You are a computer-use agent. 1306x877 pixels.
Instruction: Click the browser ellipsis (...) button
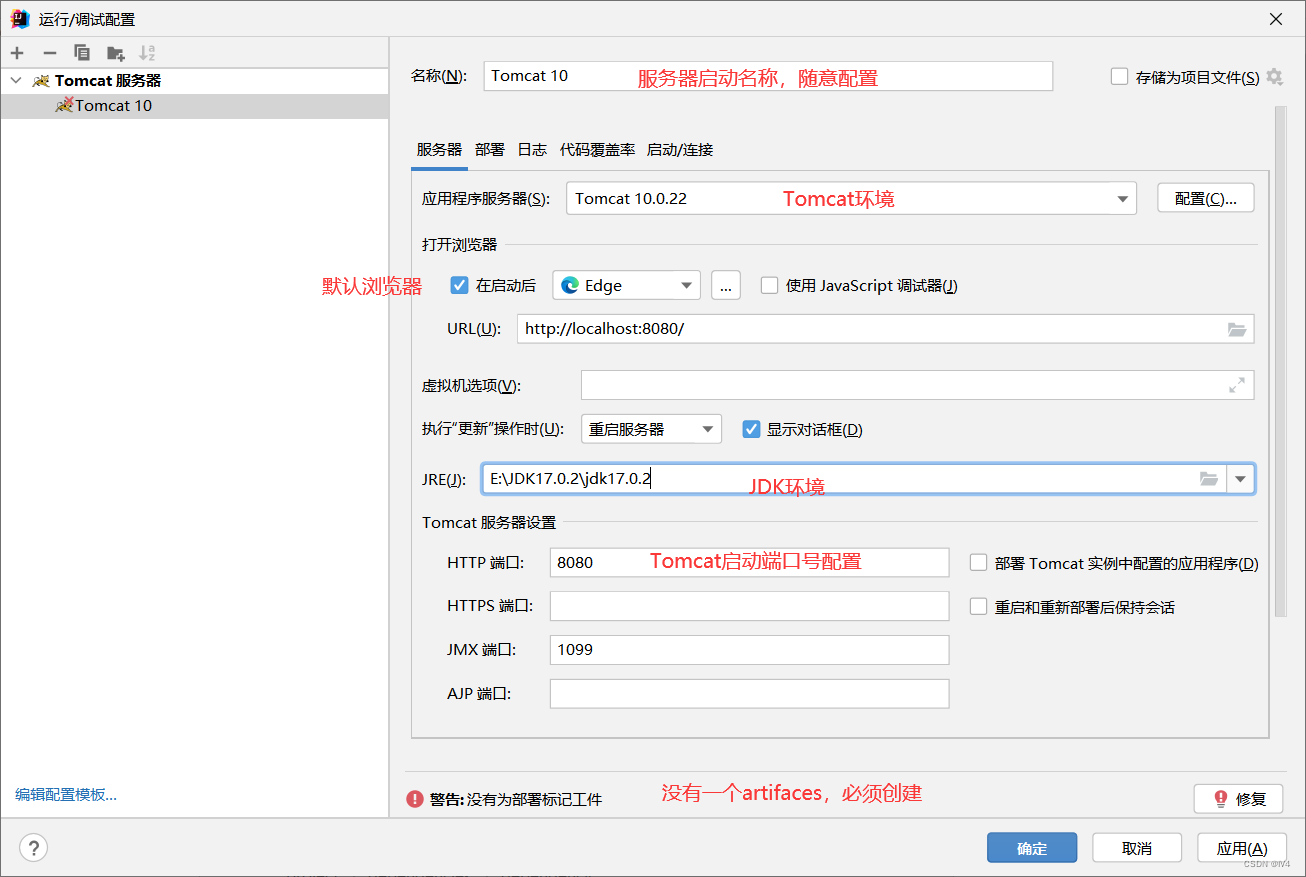726,285
